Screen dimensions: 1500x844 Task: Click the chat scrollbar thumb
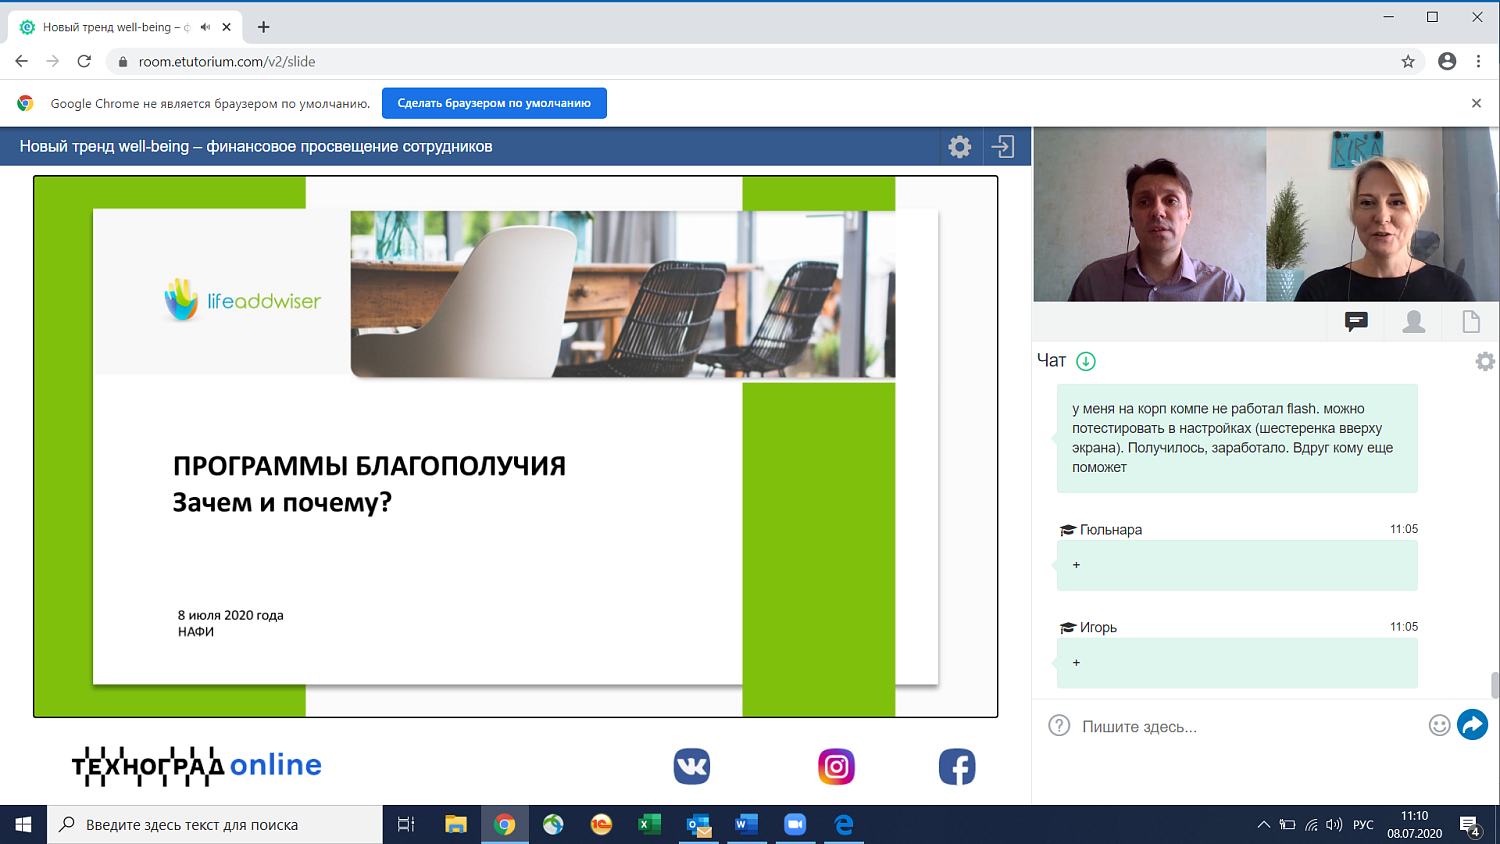tap(1495, 685)
